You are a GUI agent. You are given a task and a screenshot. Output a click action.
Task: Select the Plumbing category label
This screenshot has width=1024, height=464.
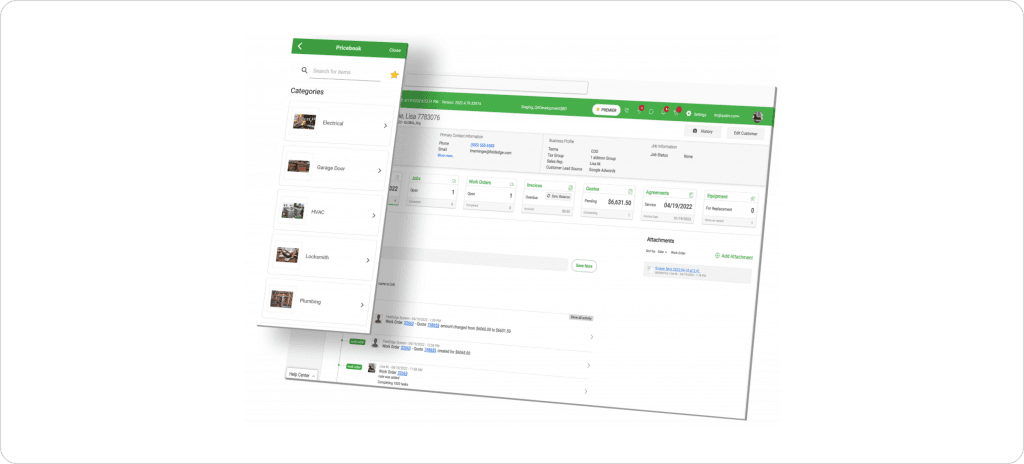[x=310, y=302]
